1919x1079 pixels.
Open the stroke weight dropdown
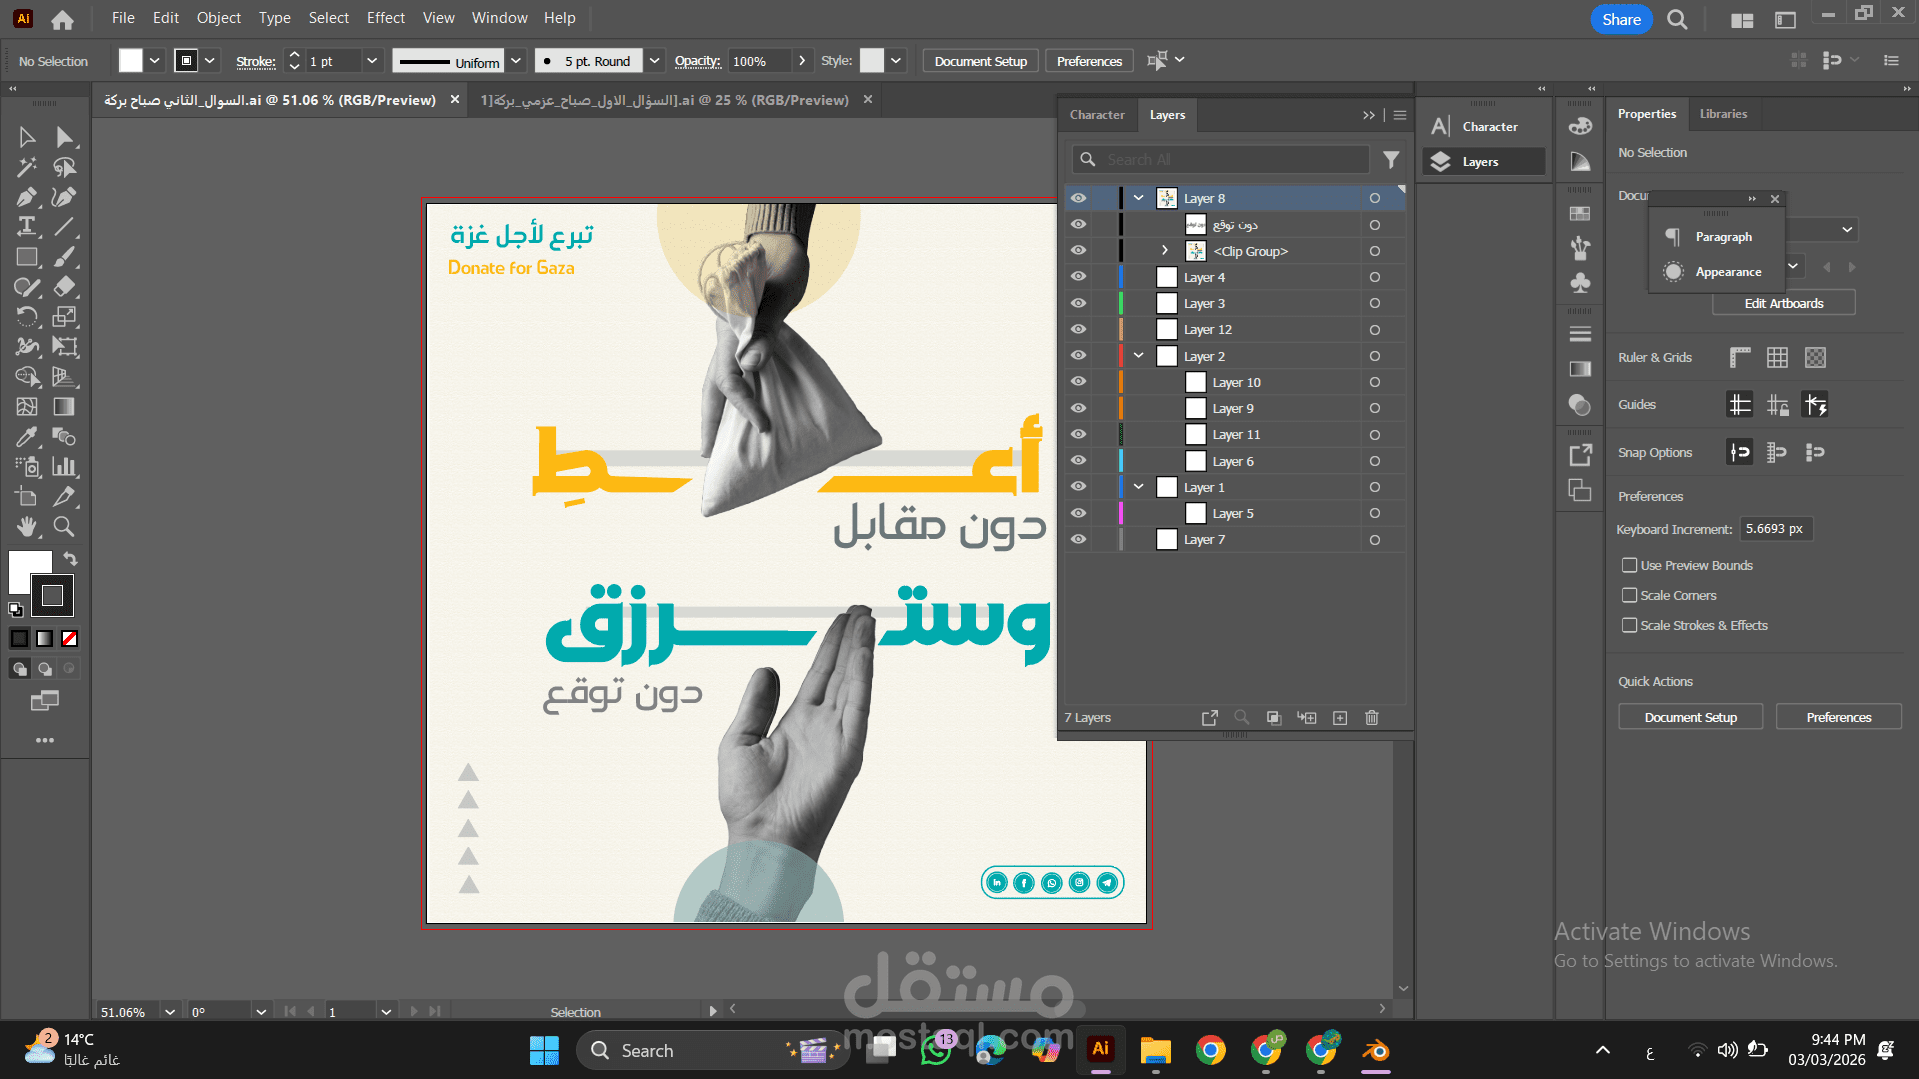point(372,61)
